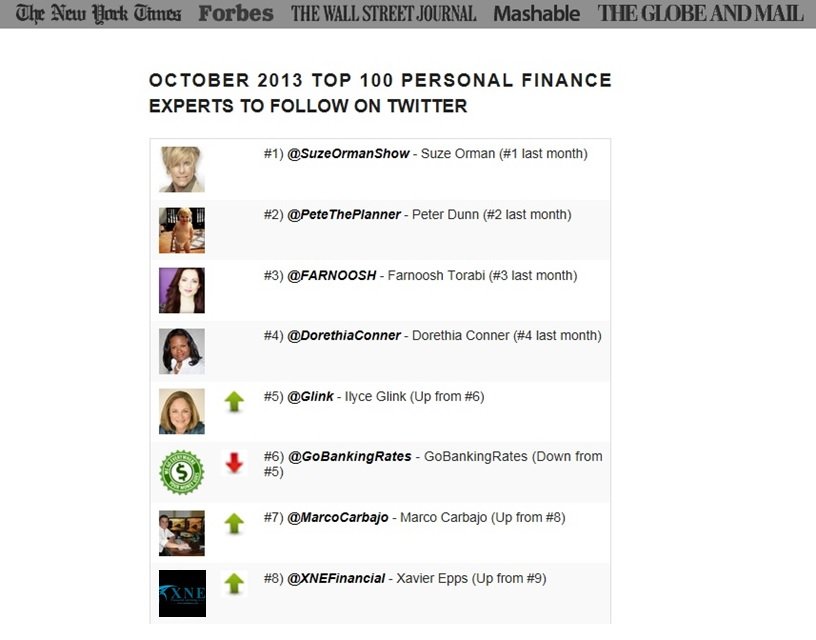
Task: Click the green up arrow beside @MarcoCarbajo
Action: 234,523
